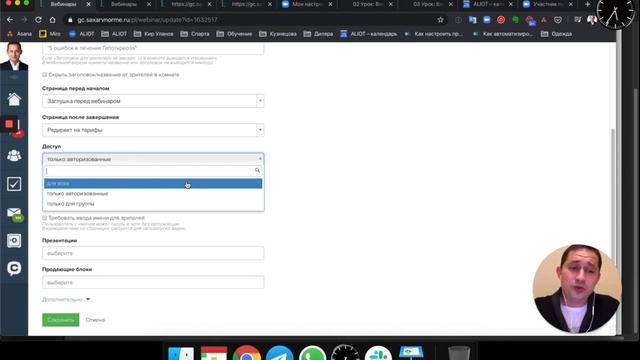Click the green 'Сохранить' button

point(60,320)
